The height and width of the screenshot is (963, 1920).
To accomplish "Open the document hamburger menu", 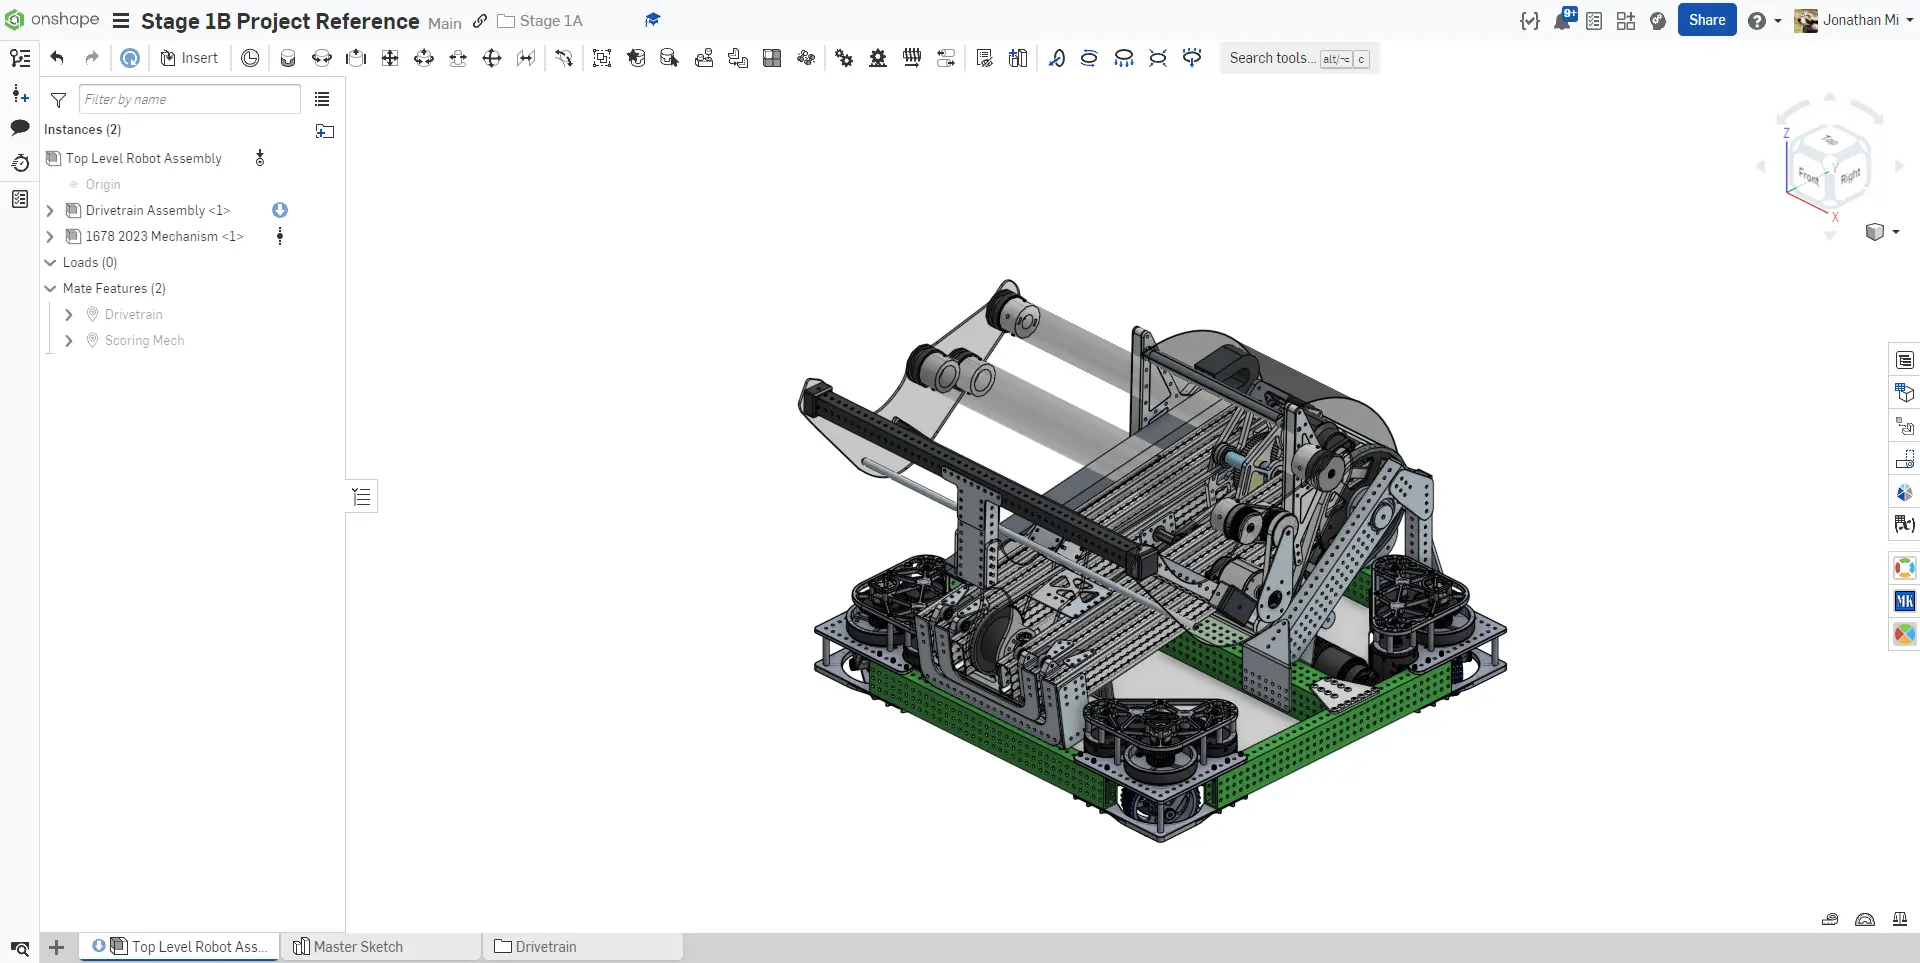I will (x=121, y=21).
